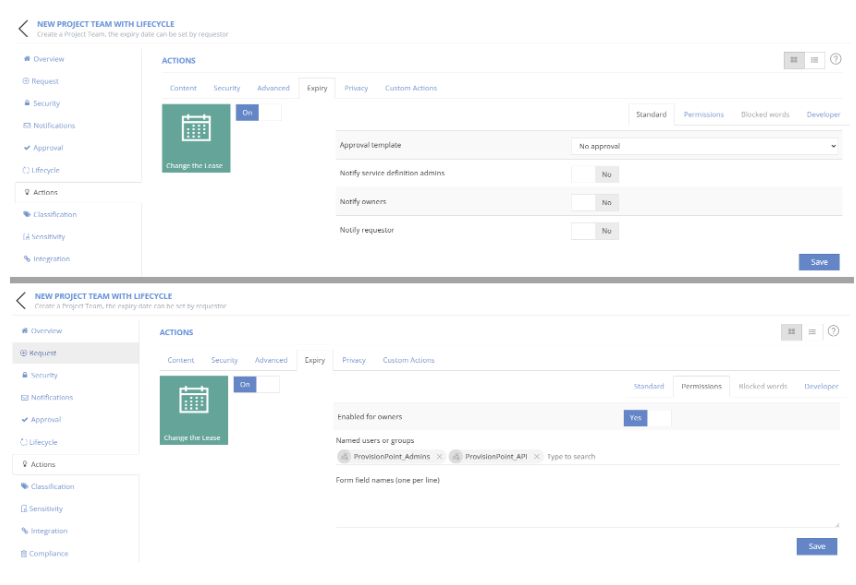Switch to grid view in top panel
The image size is (856, 585).
[794, 60]
